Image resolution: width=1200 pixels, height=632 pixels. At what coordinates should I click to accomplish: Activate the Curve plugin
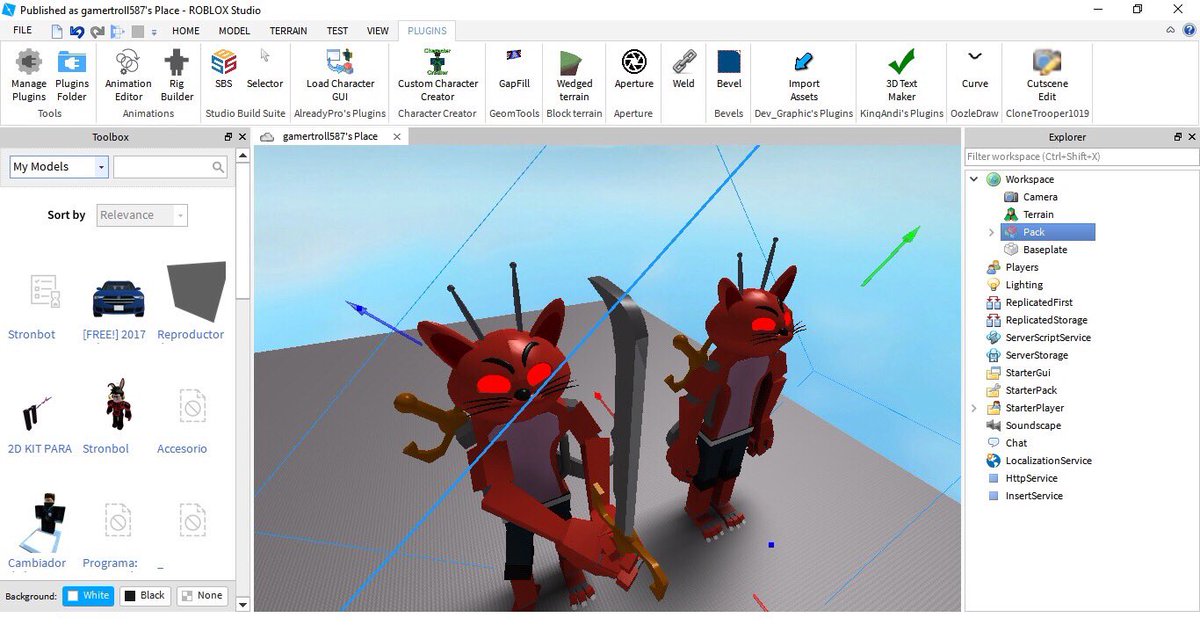click(x=975, y=70)
